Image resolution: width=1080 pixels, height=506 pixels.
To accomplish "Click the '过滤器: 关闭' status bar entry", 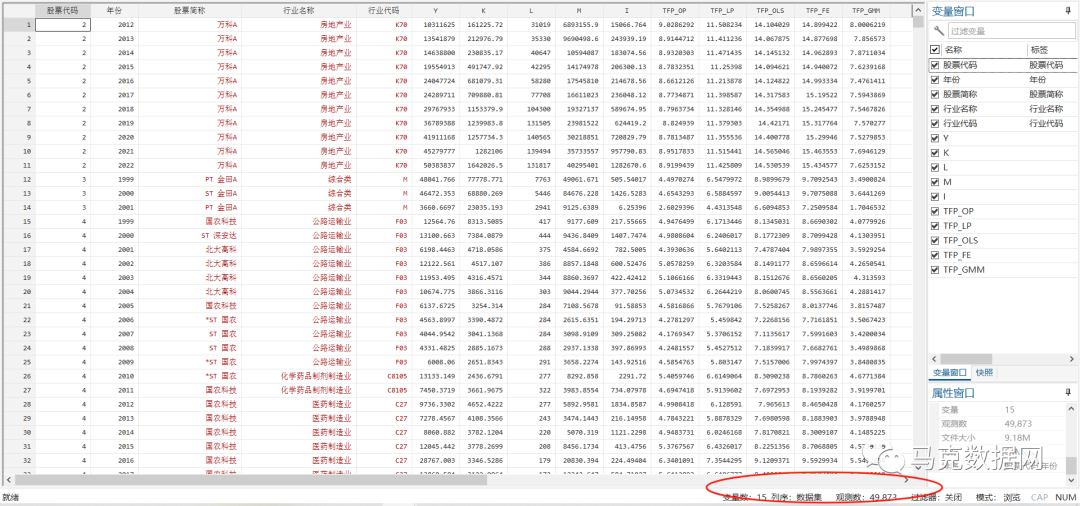I will [x=935, y=497].
